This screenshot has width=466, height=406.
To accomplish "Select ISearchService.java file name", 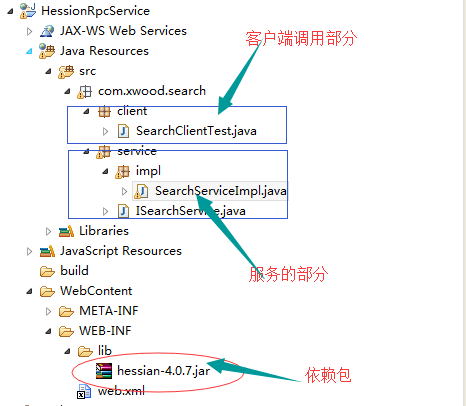I will coord(191,211).
